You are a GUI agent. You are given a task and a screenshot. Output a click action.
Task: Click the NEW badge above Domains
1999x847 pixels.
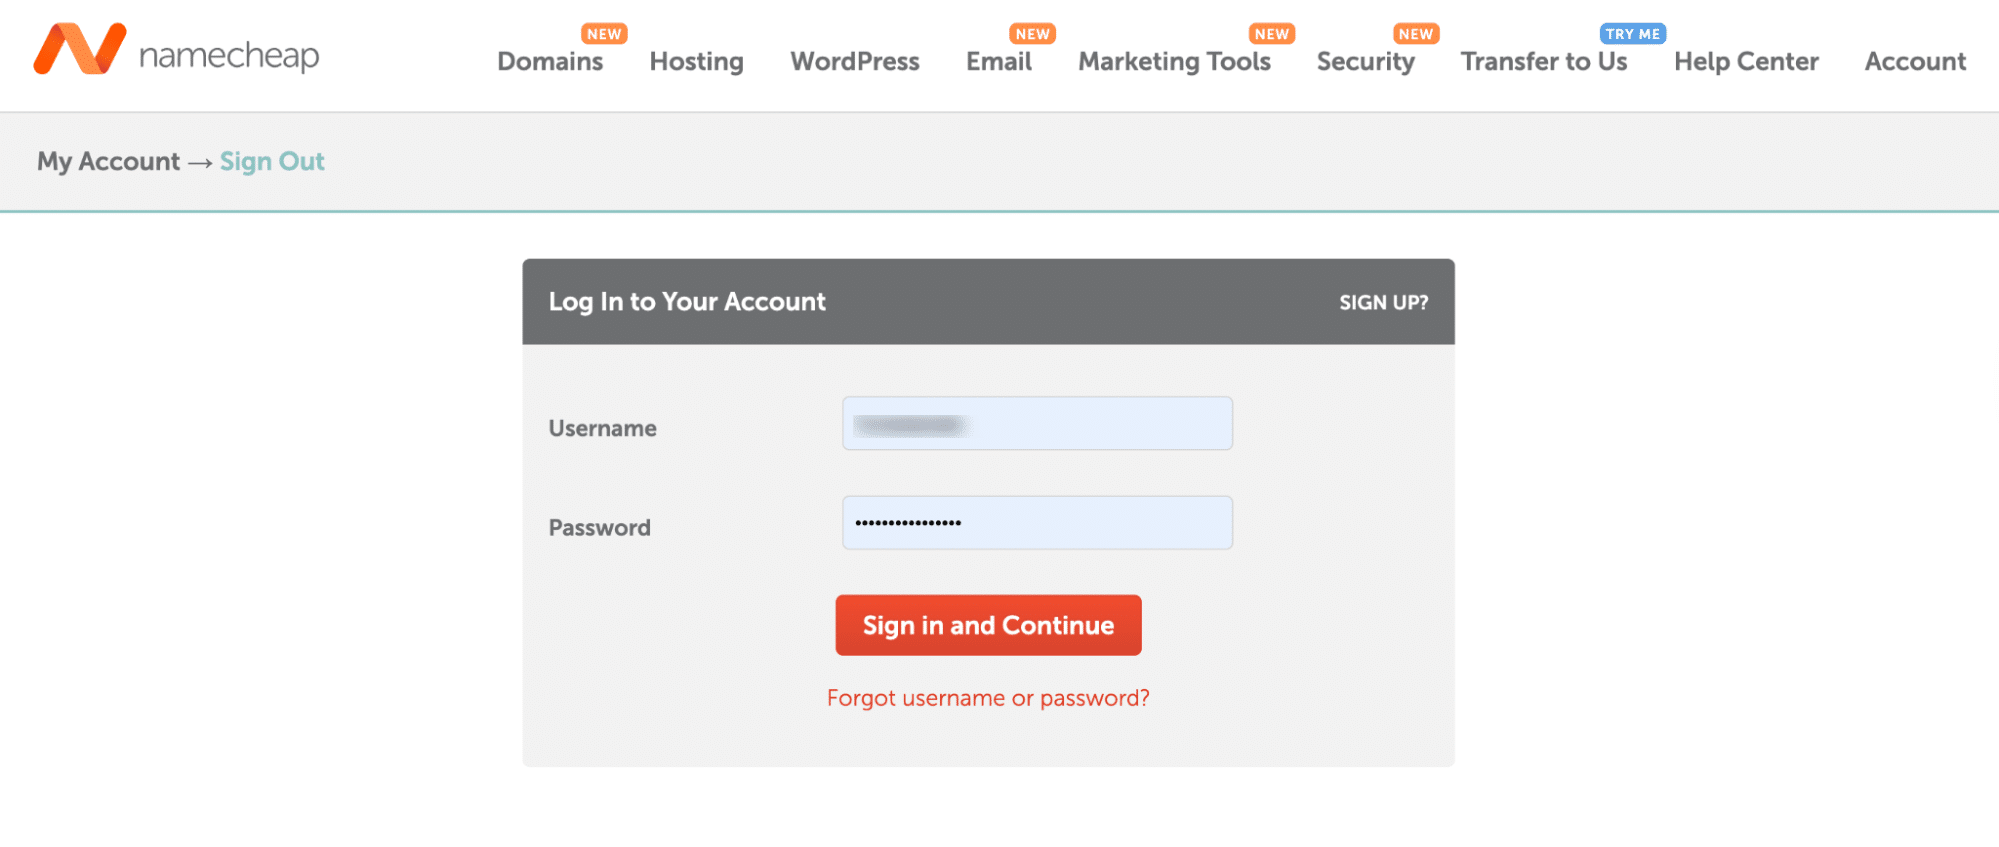604,34
